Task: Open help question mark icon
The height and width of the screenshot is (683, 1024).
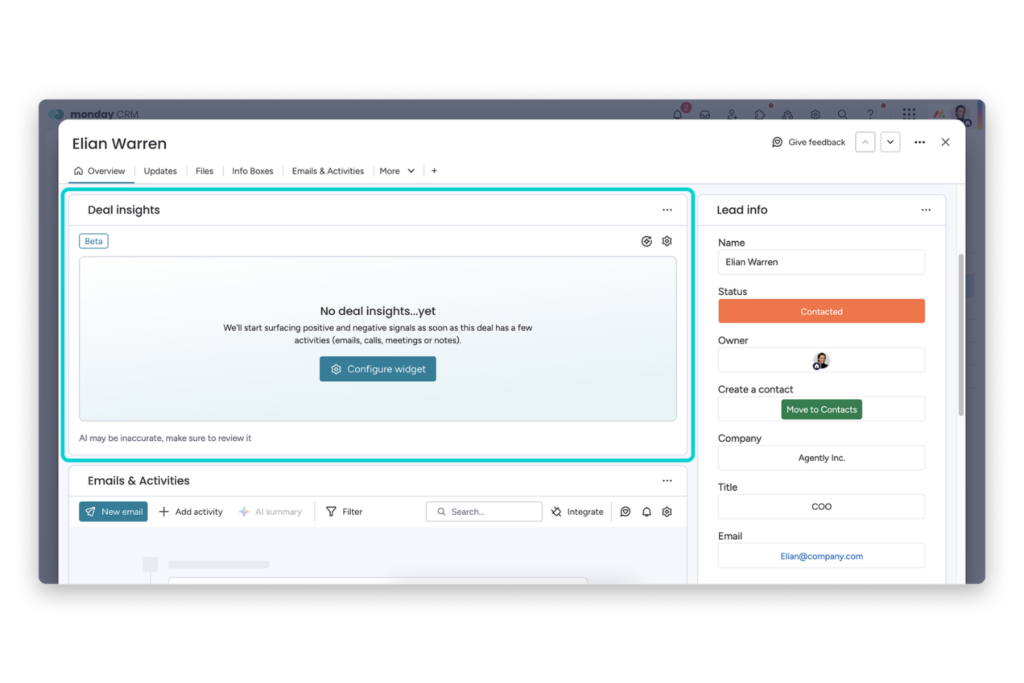Action: click(870, 114)
